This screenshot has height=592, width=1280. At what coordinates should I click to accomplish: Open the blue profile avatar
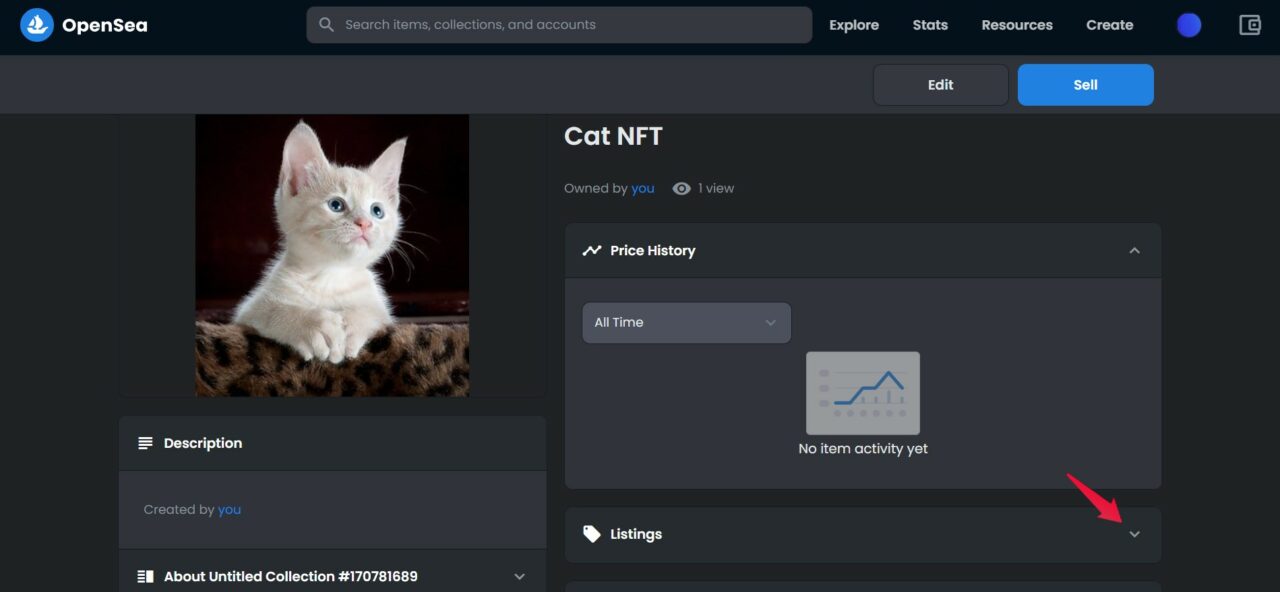(x=1189, y=25)
